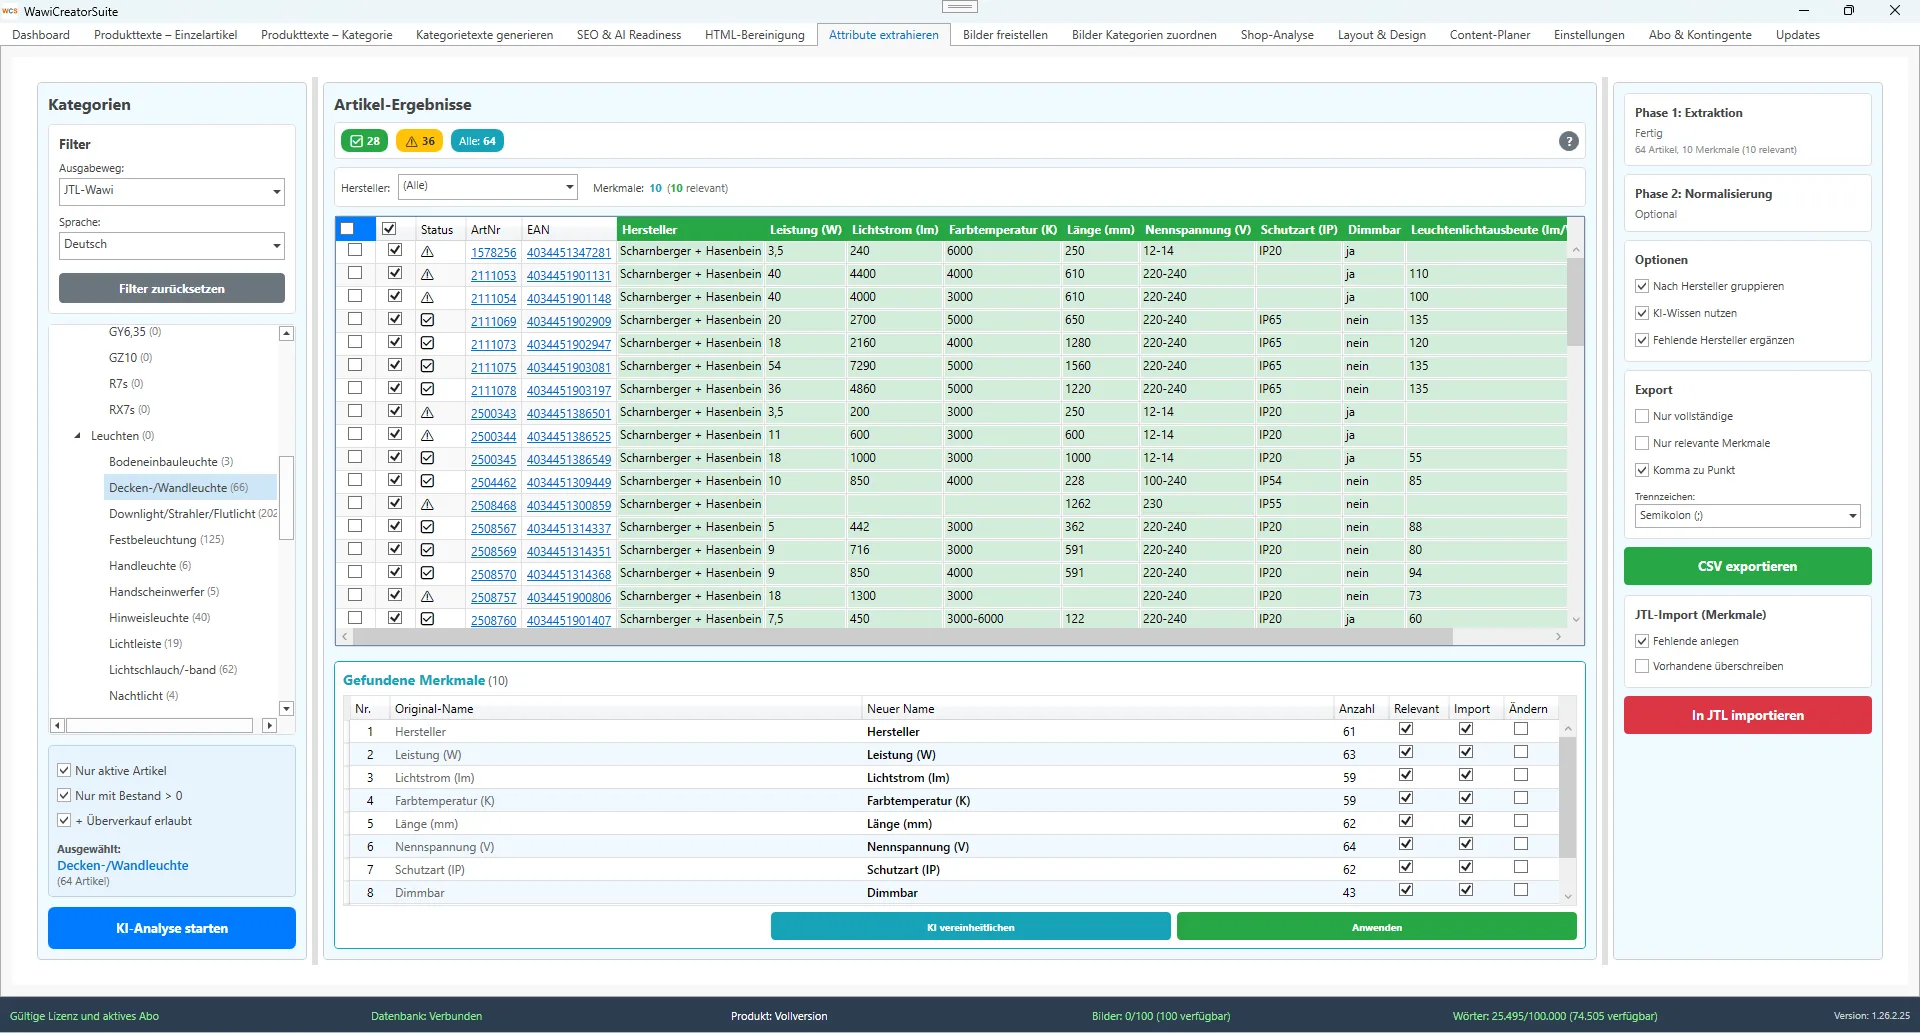Click the green complete-articles badge showing 28

pyautogui.click(x=365, y=141)
